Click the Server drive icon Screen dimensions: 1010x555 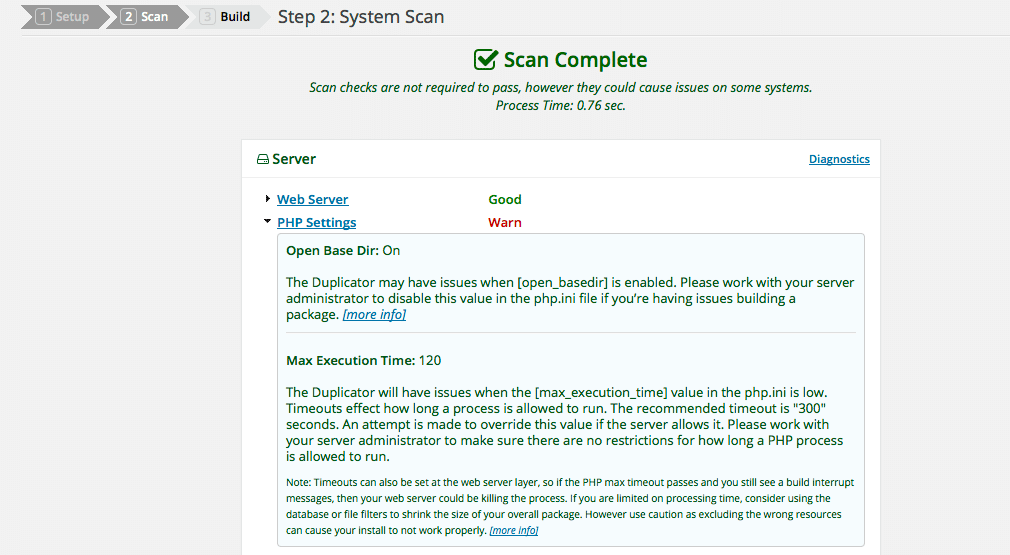263,159
